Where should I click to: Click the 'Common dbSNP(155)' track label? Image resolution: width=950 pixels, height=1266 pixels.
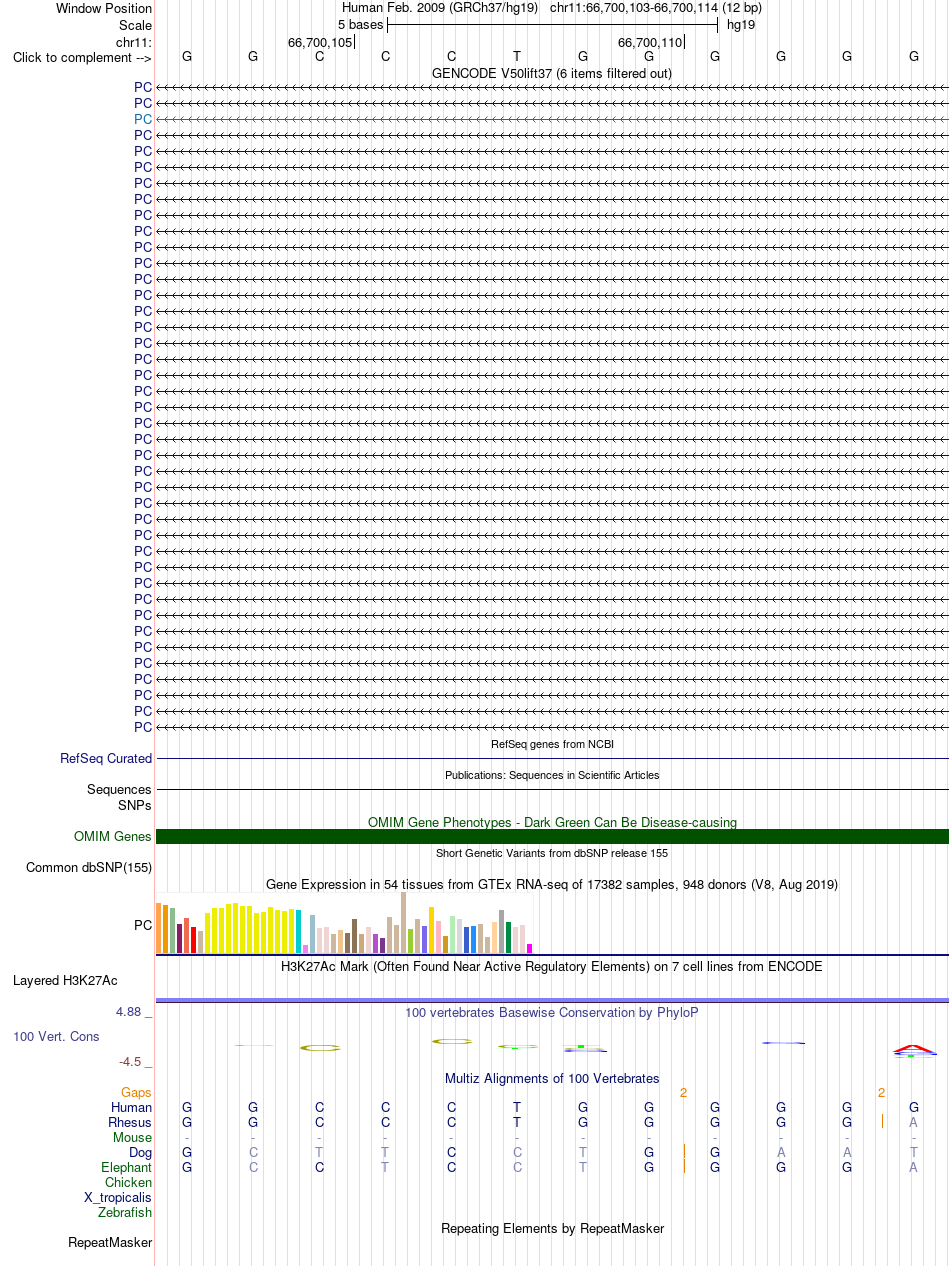pos(89,868)
